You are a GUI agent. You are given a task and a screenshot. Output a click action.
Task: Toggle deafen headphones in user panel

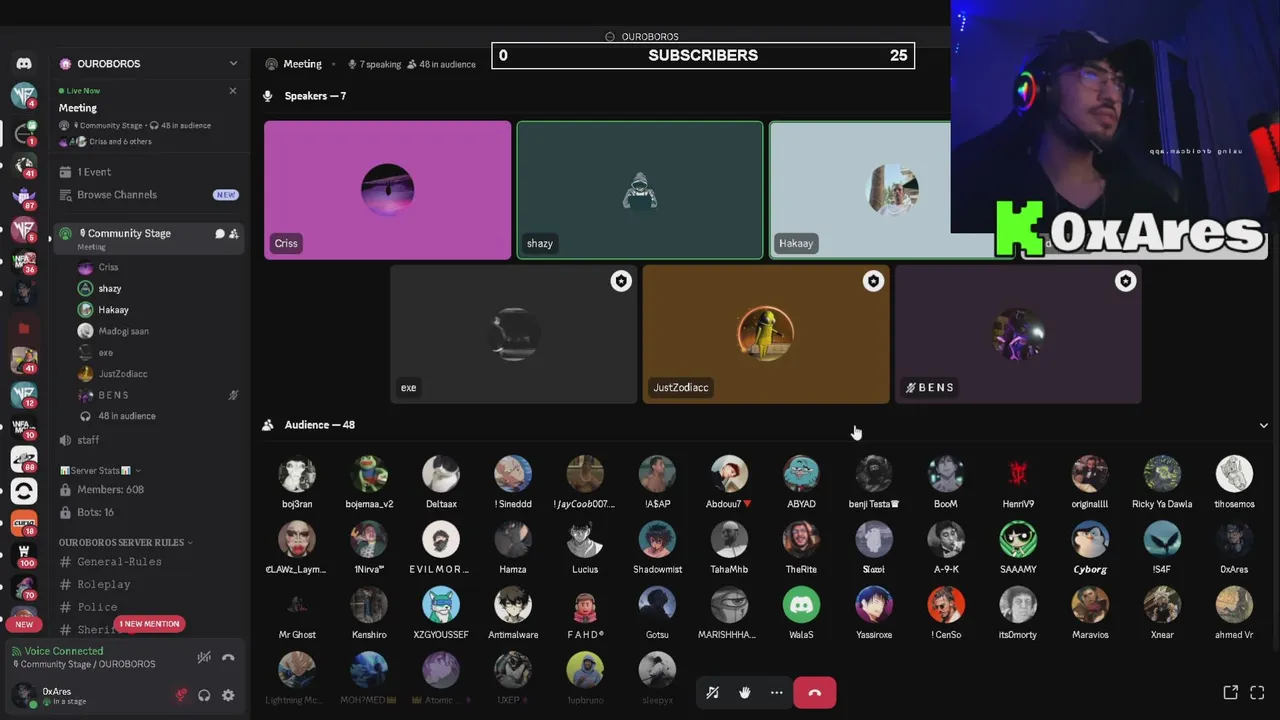(x=204, y=695)
